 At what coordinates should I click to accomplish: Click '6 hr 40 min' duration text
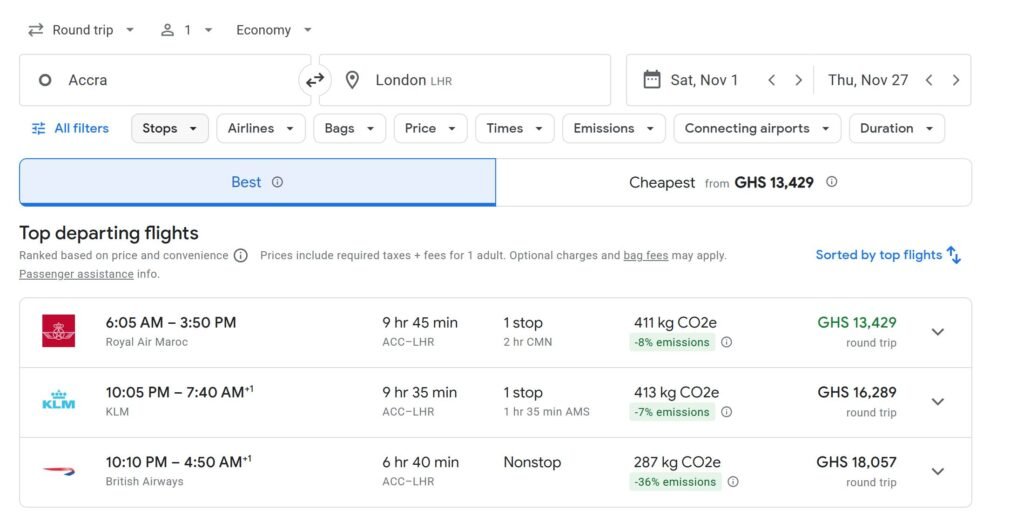[x=421, y=462]
